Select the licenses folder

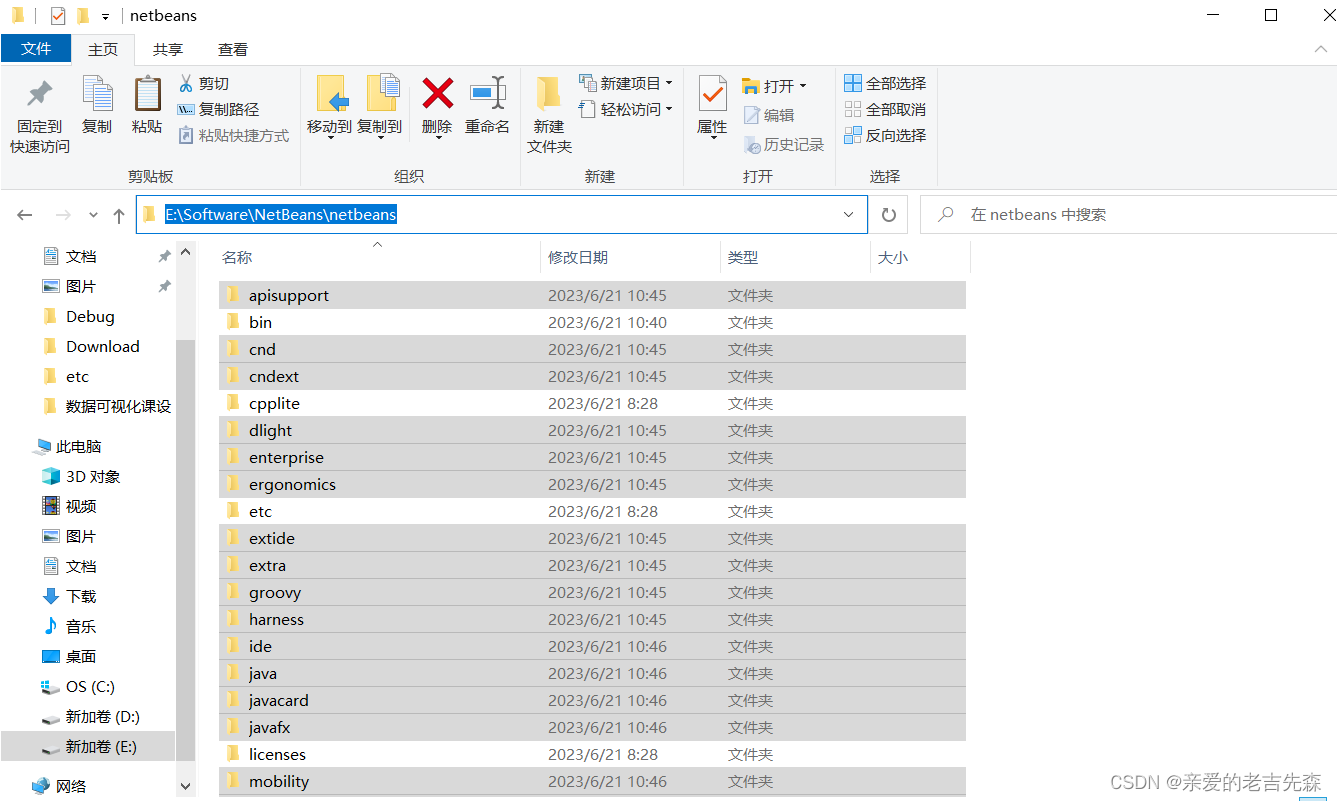pyautogui.click(x=592, y=754)
